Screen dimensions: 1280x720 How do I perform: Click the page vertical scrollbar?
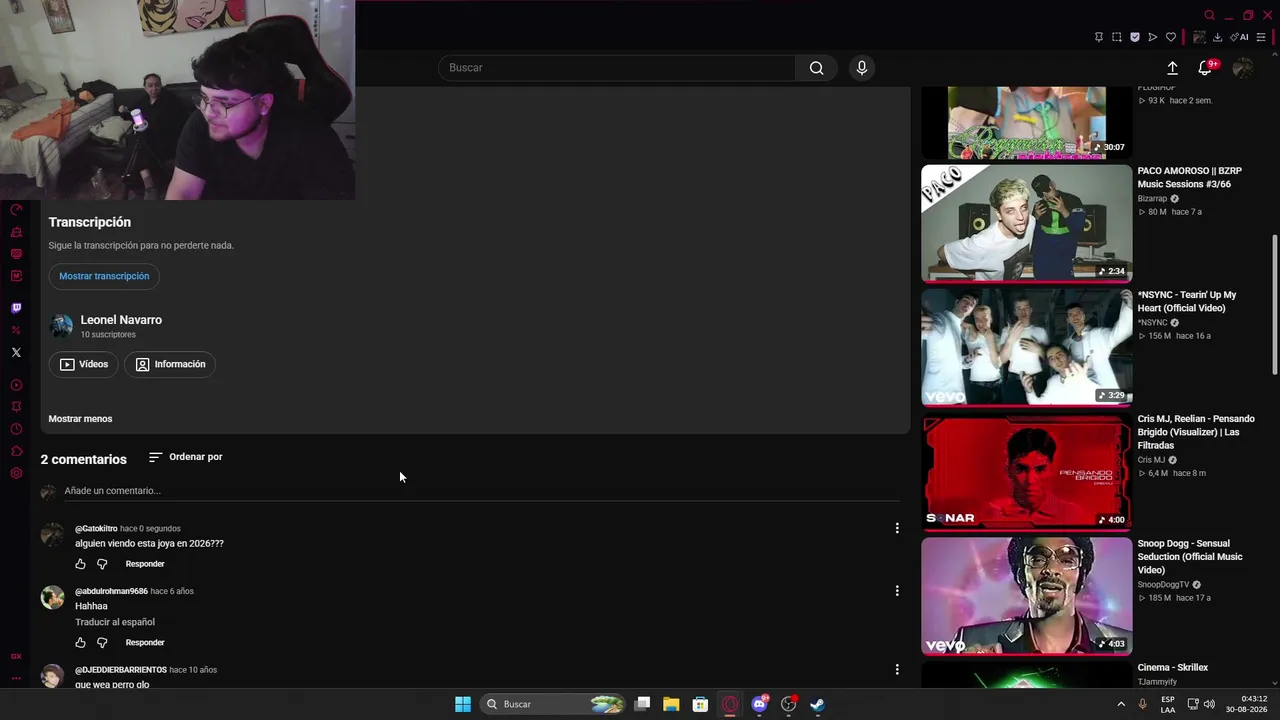[x=1275, y=305]
